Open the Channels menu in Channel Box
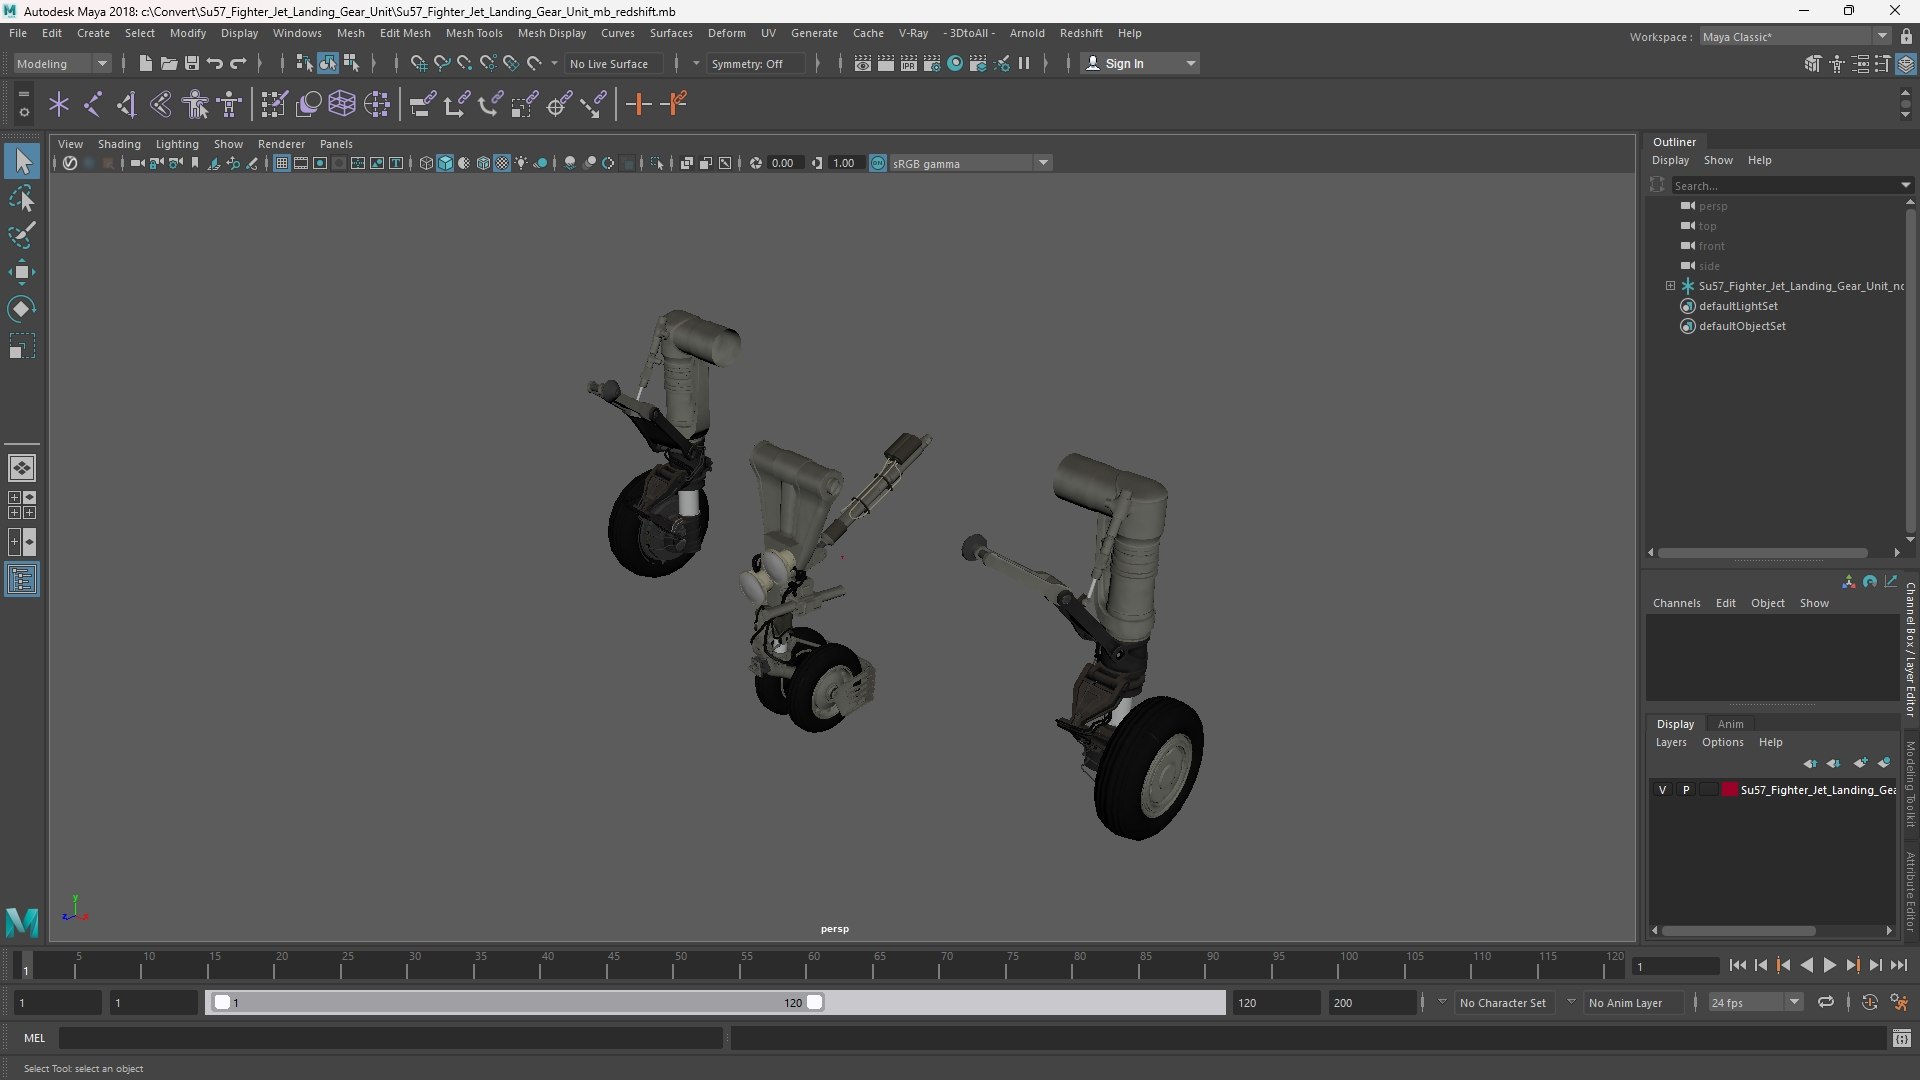Screen dimensions: 1920x1080 pos(1676,603)
